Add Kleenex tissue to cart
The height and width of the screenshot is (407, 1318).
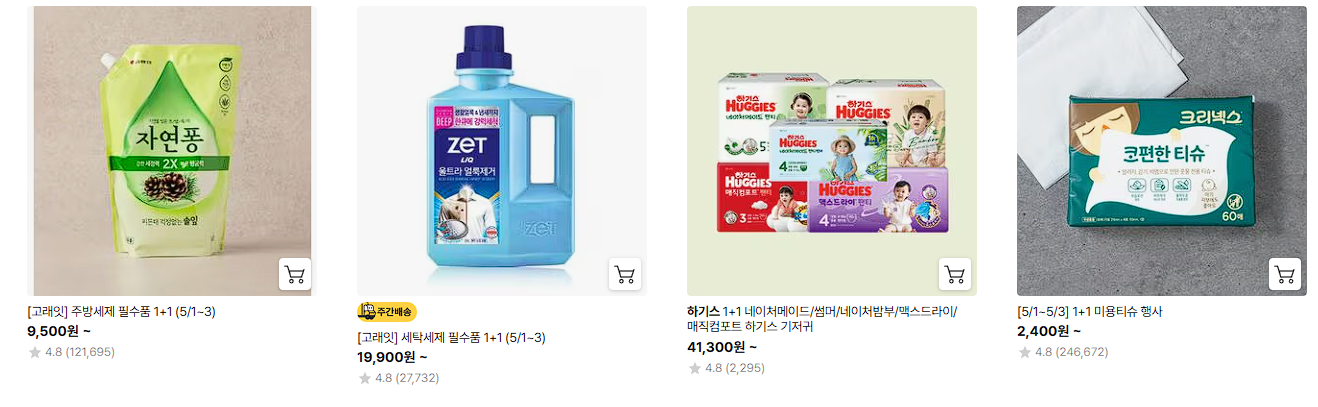click(x=1285, y=274)
